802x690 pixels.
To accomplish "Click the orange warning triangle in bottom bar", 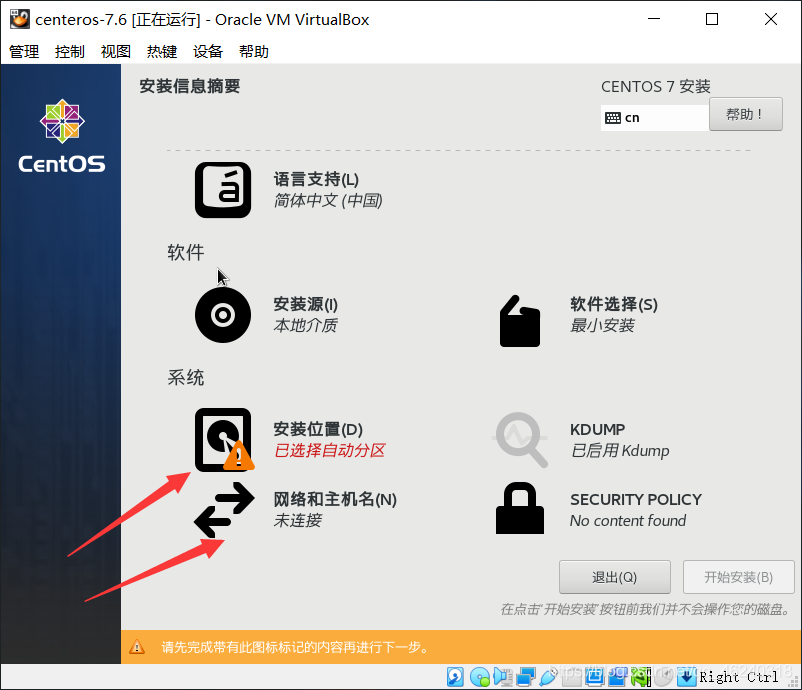I will 137,647.
